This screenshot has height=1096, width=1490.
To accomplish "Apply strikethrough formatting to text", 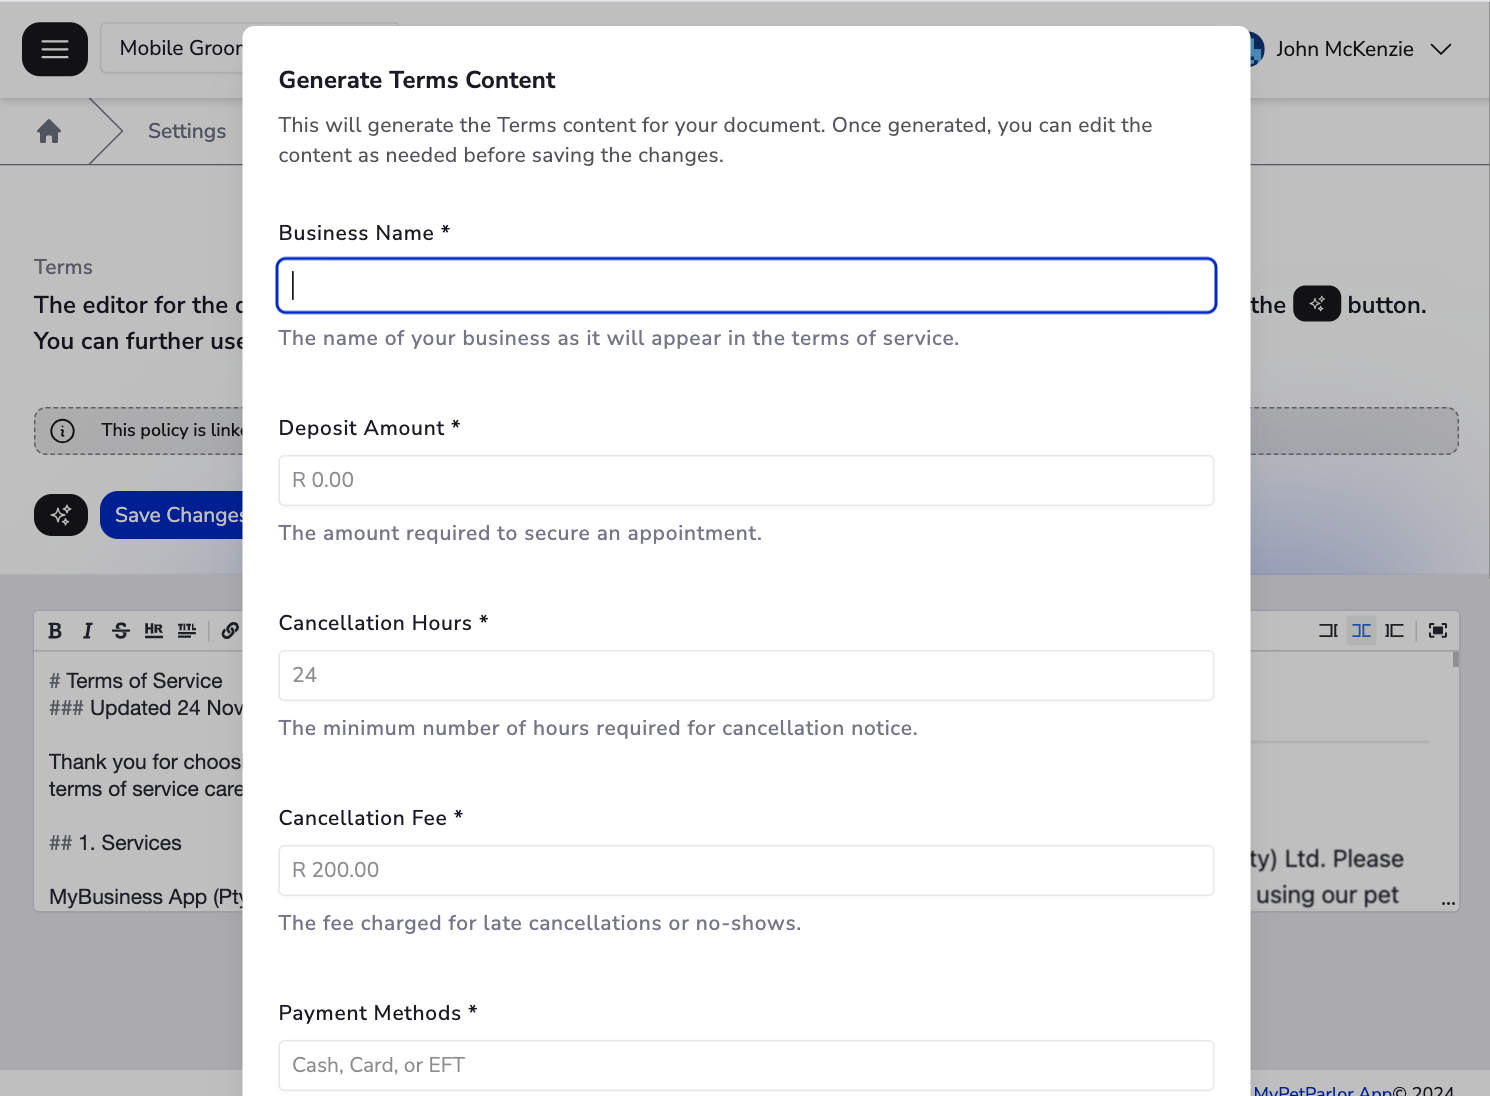I will pyautogui.click(x=120, y=630).
